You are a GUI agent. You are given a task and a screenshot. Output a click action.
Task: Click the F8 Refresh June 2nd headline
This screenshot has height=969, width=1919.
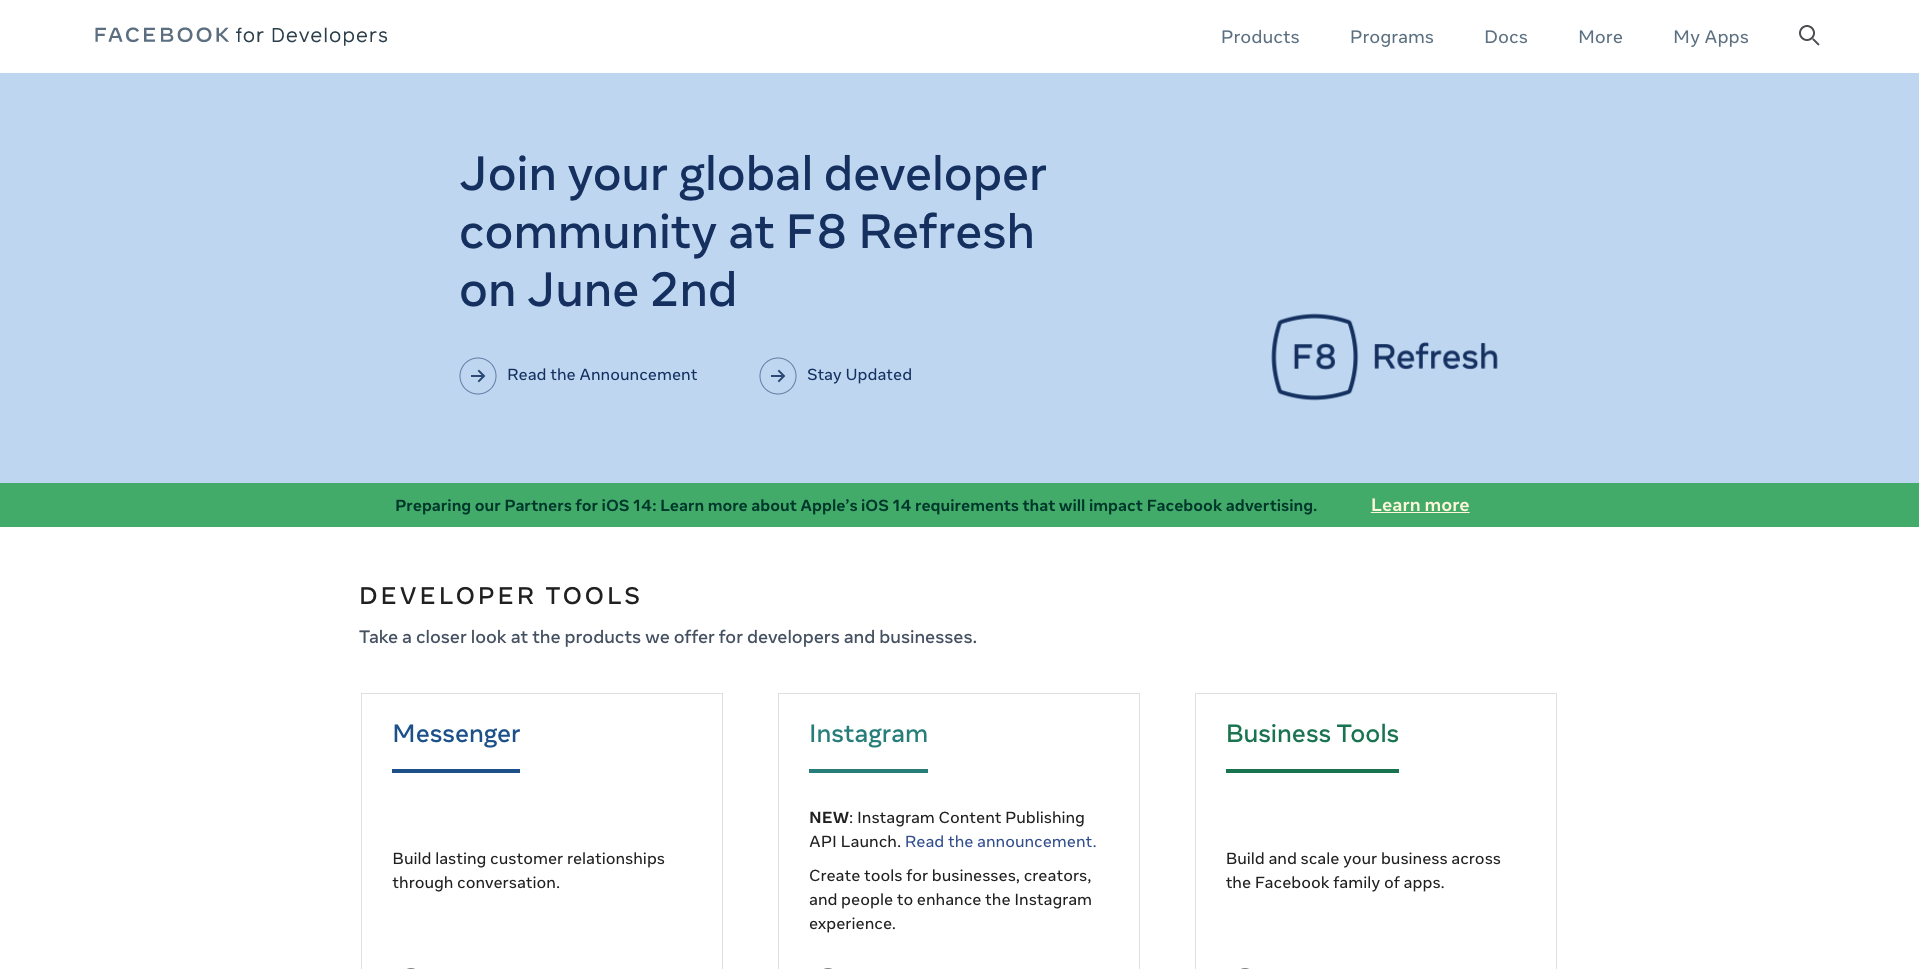tap(752, 232)
